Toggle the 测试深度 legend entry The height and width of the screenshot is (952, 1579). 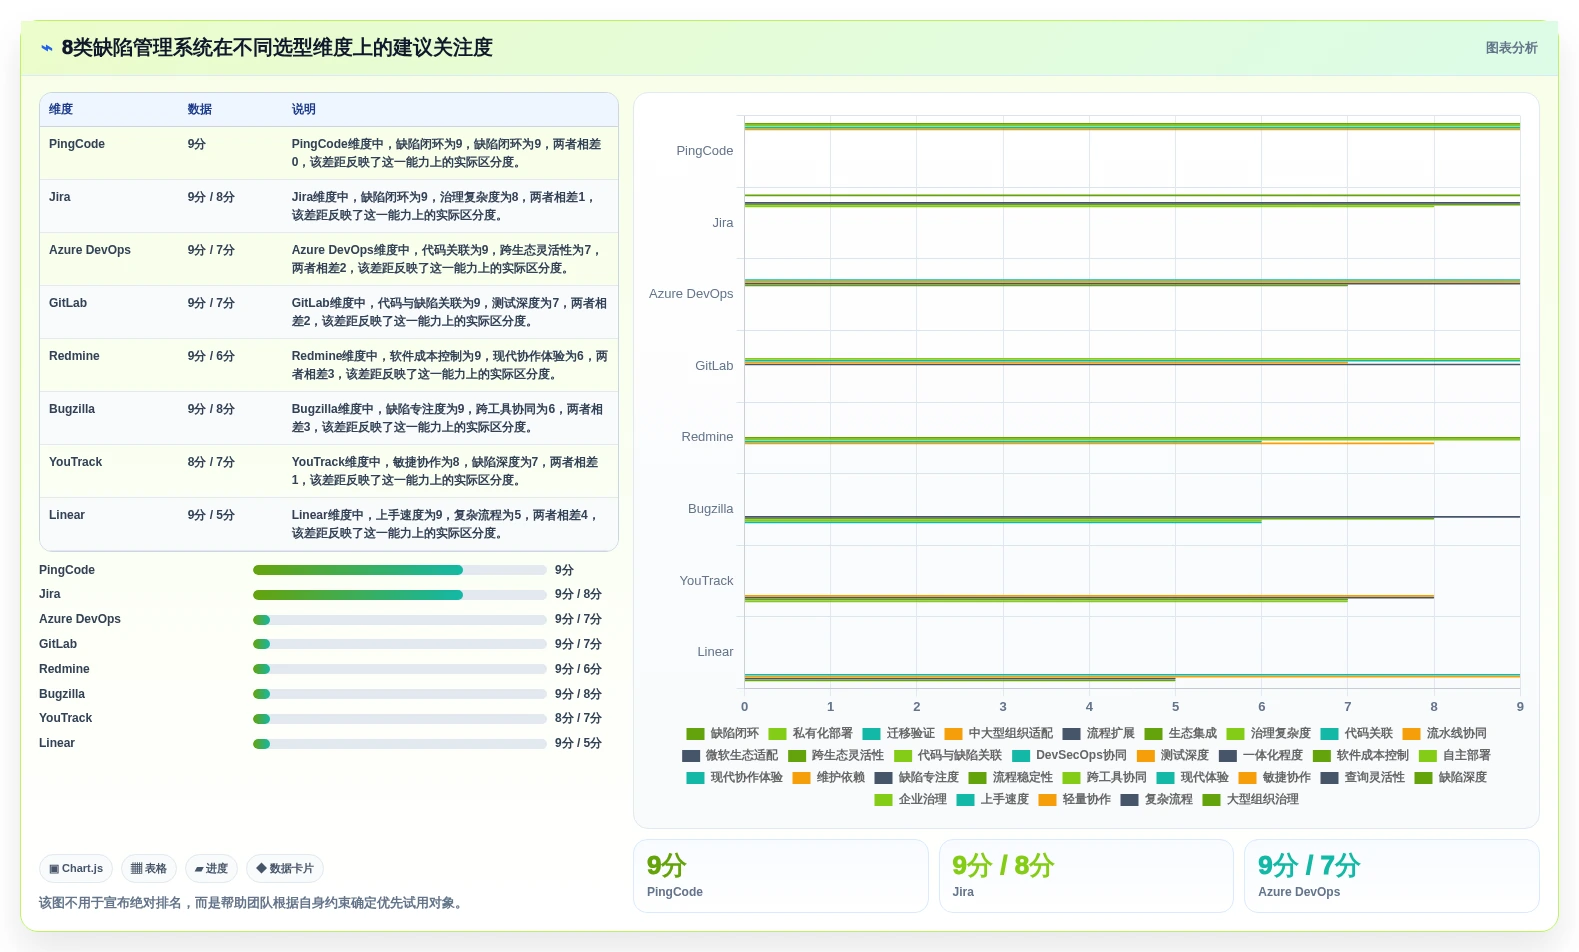pyautogui.click(x=1173, y=756)
